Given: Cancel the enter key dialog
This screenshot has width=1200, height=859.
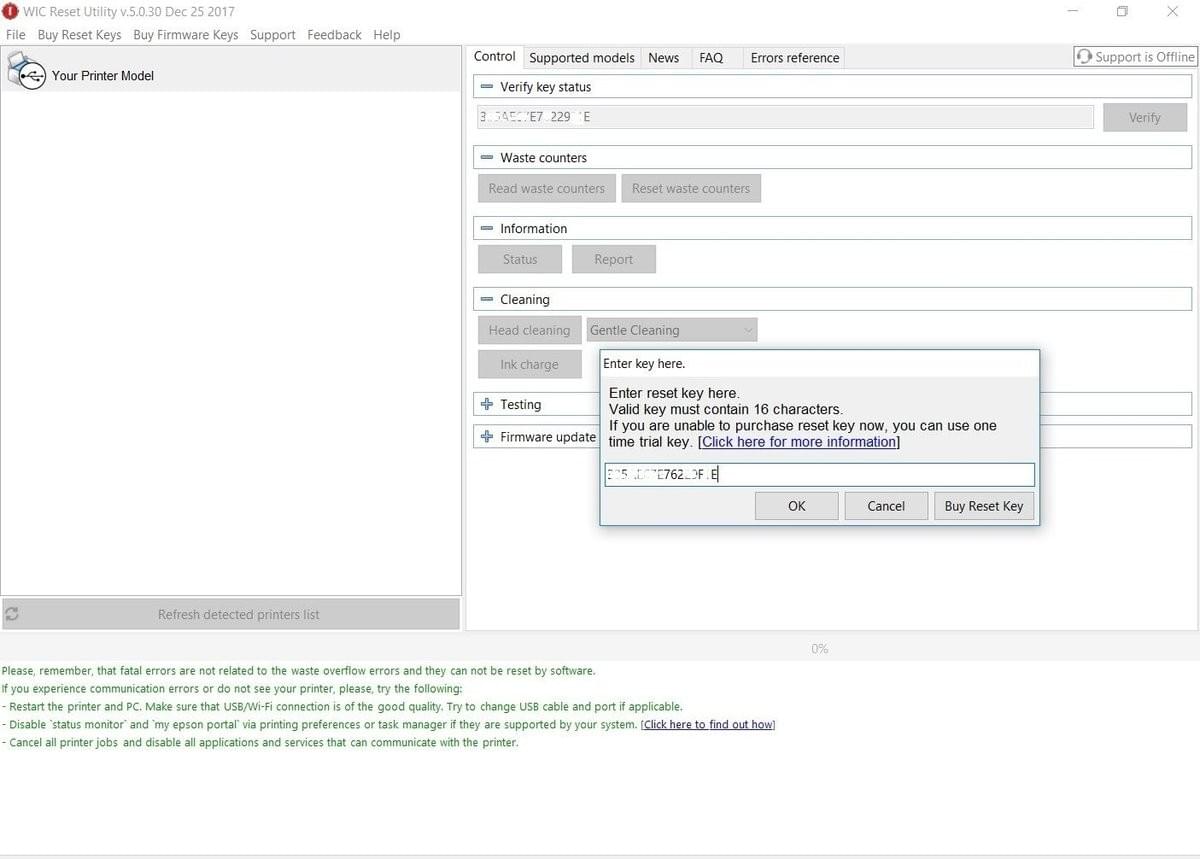Looking at the screenshot, I should 885,506.
